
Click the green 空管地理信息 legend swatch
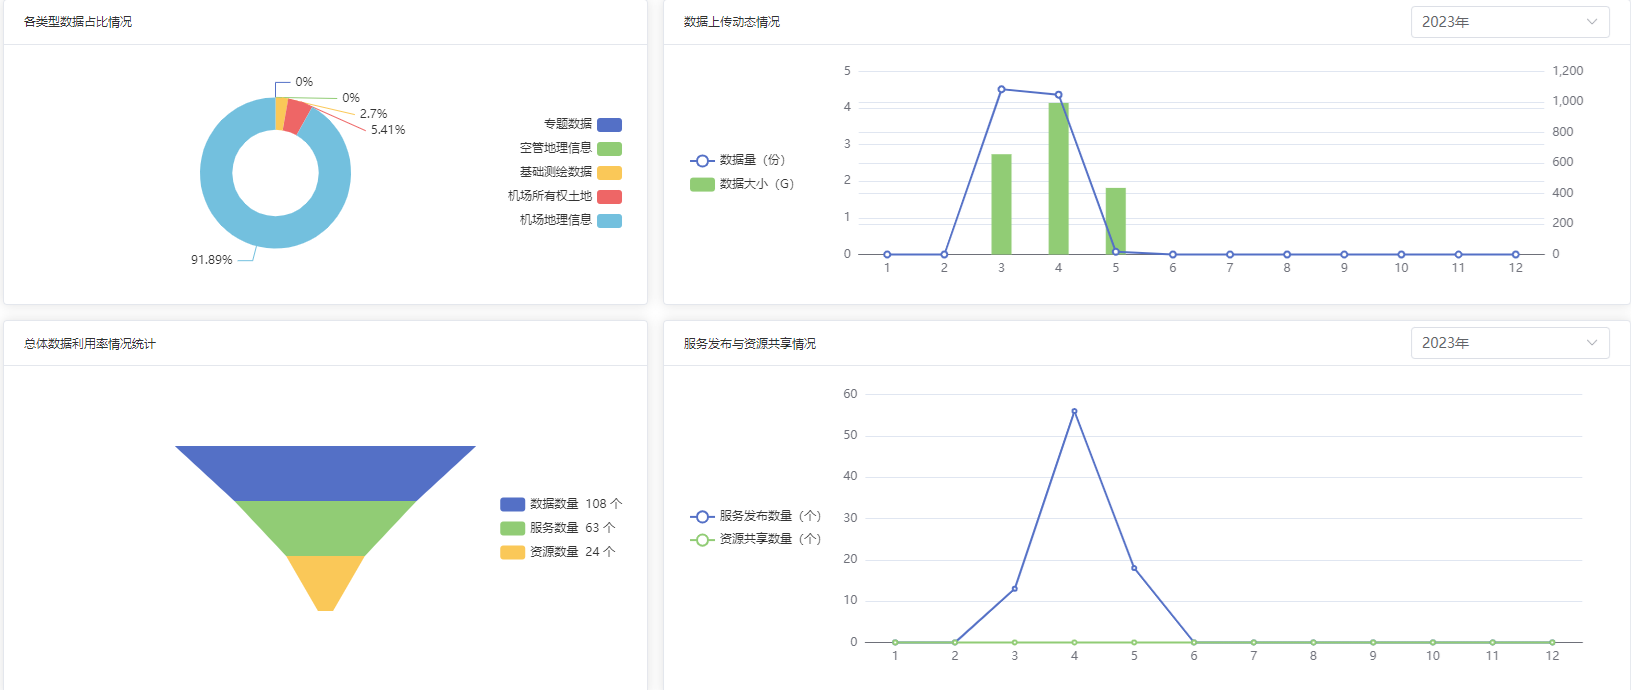click(609, 149)
